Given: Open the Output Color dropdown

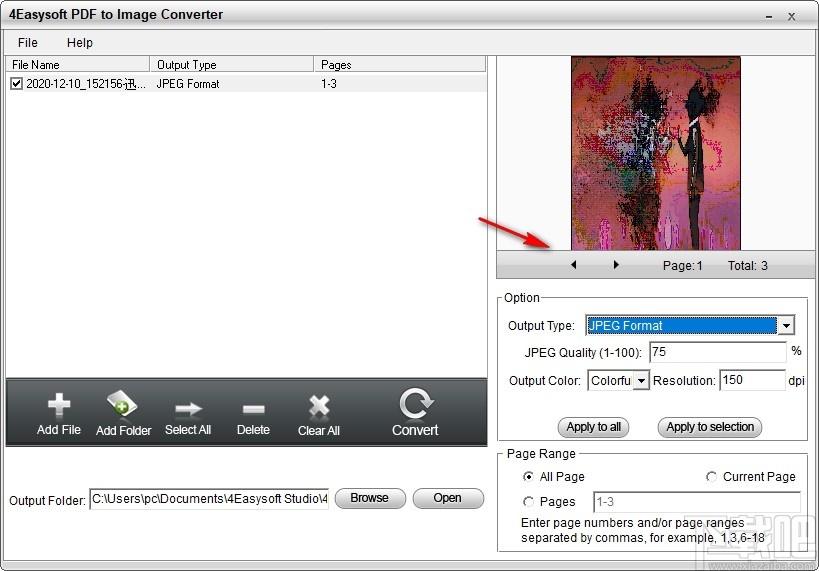Looking at the screenshot, I should 641,380.
